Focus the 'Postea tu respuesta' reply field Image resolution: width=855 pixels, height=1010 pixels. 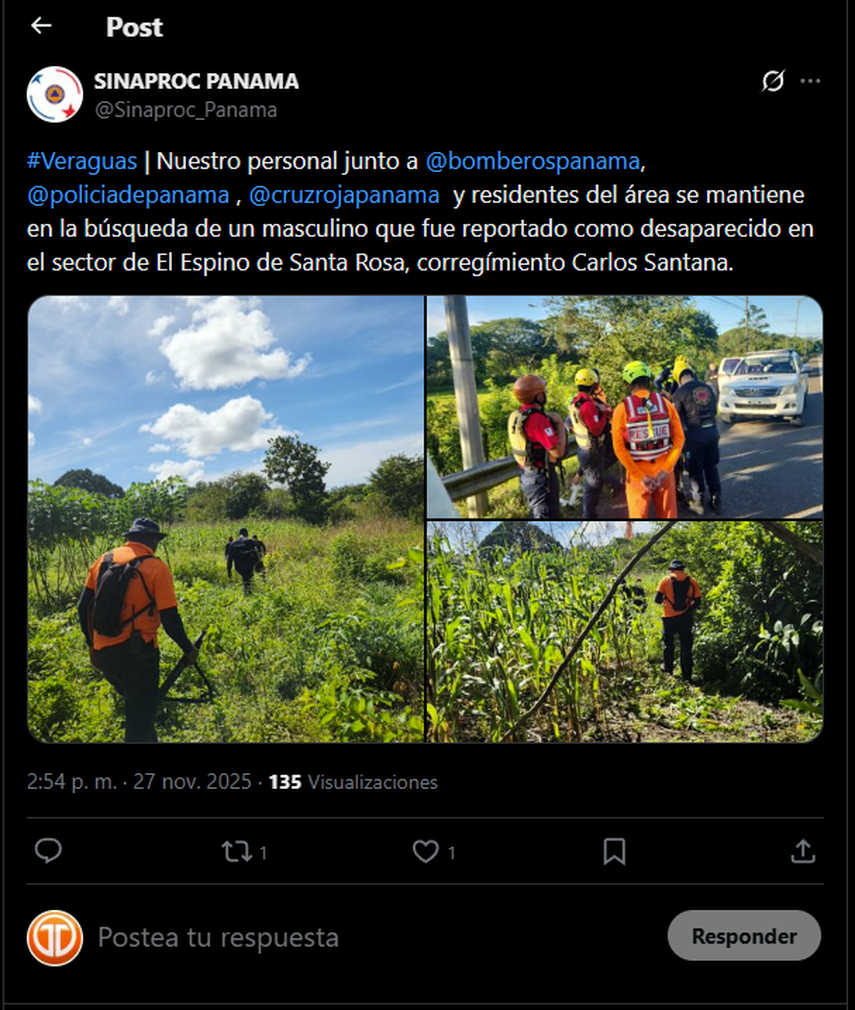[x=374, y=937]
